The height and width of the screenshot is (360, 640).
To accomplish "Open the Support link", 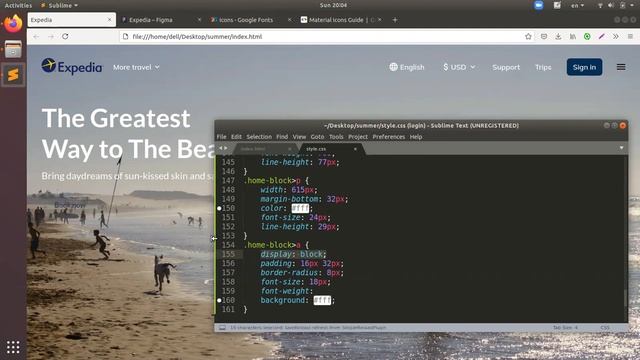I will pyautogui.click(x=506, y=67).
